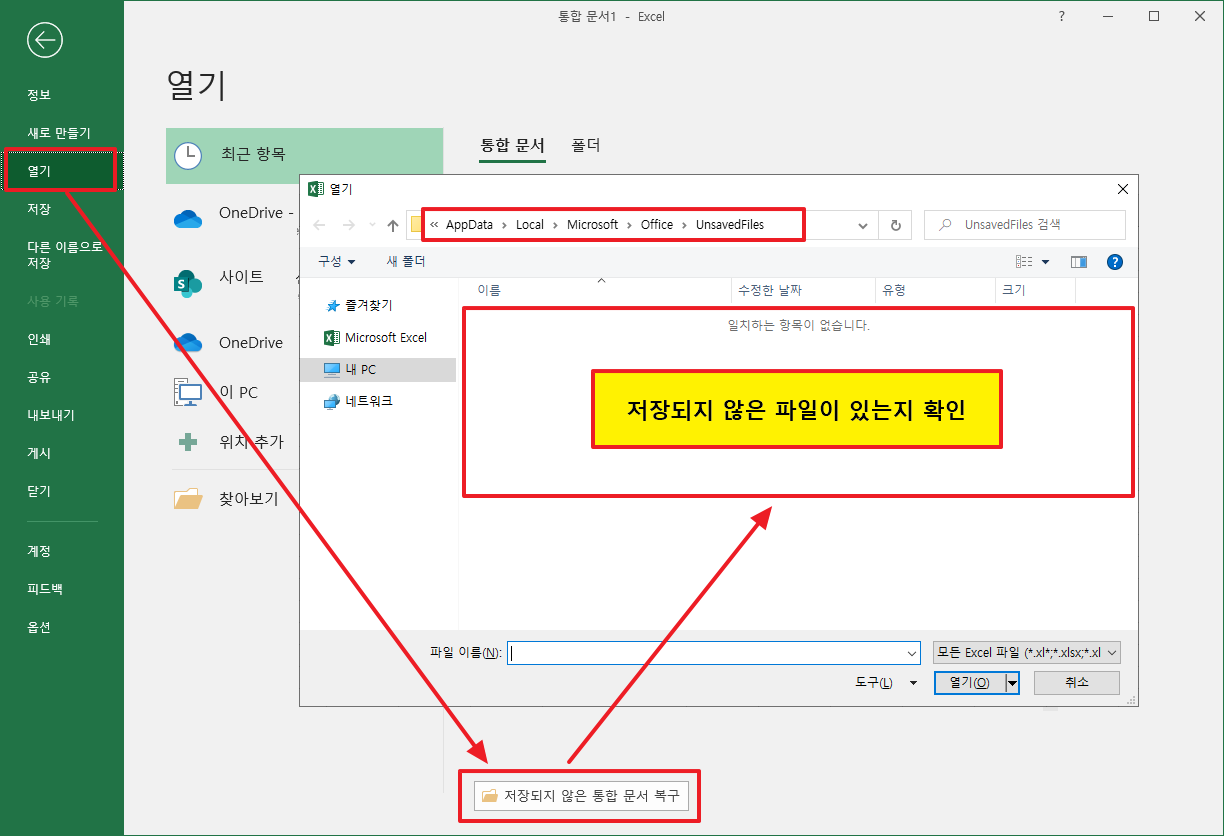Open the 피드백 page
1224x836 pixels.
45,589
